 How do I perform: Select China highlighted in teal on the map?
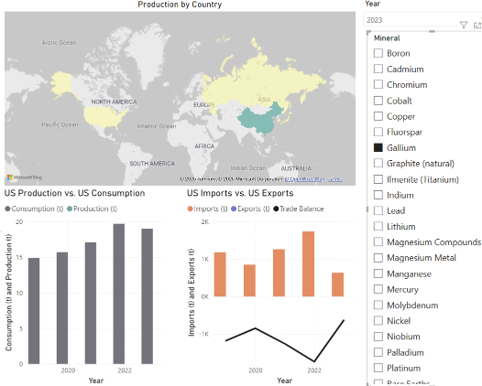[260, 119]
